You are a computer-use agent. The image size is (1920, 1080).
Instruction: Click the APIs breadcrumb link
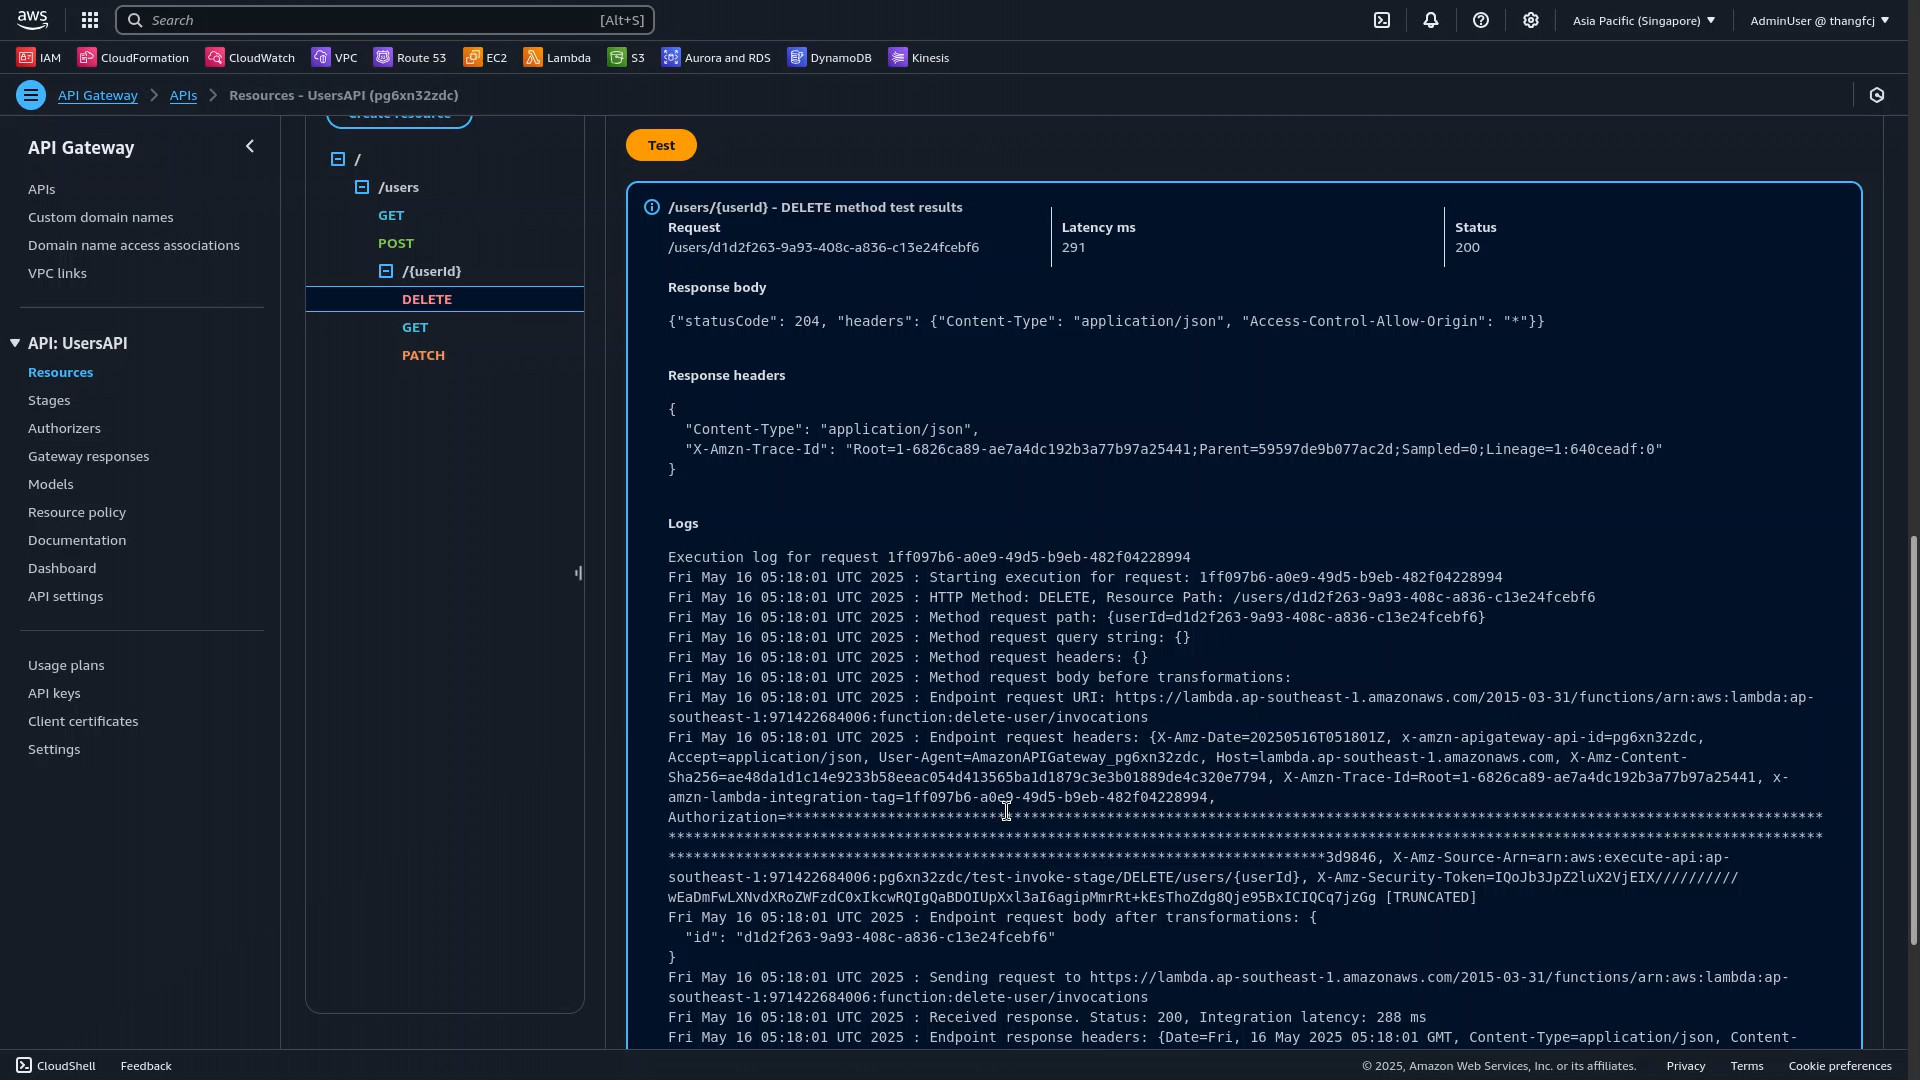point(183,95)
